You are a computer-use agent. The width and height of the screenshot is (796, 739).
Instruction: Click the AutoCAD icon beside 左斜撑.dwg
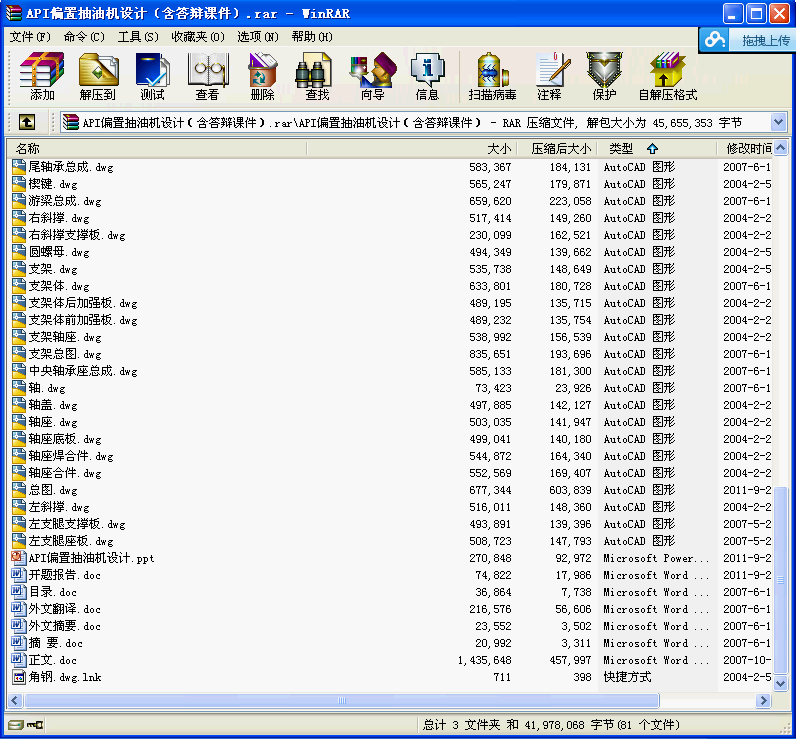[x=19, y=507]
